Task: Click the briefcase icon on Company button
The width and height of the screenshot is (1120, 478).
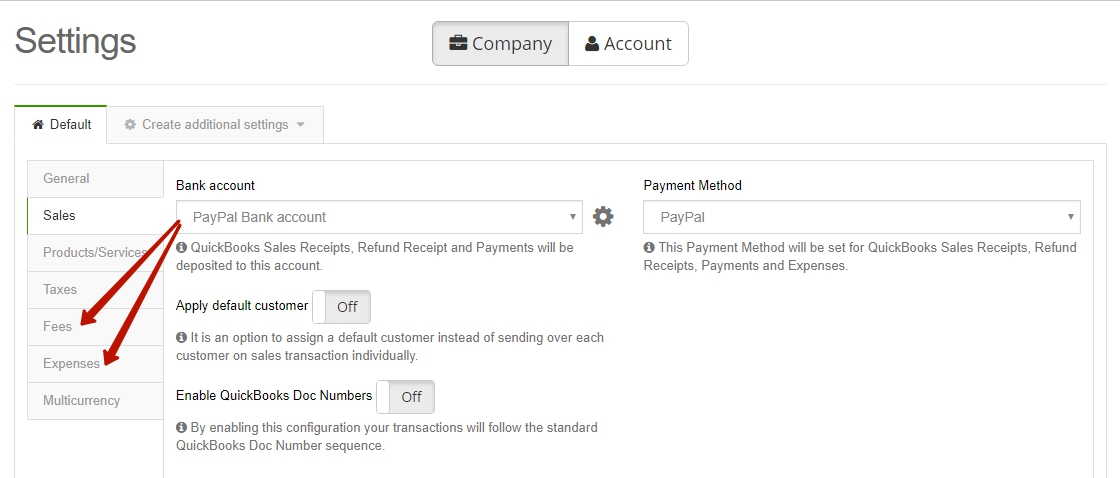Action: 458,43
